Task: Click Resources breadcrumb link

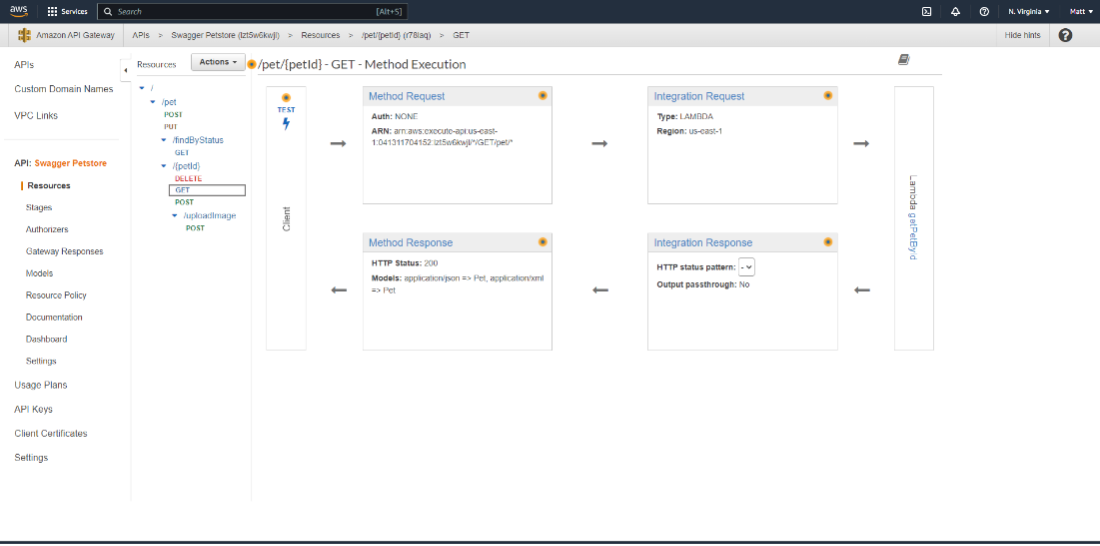Action: click(x=321, y=35)
